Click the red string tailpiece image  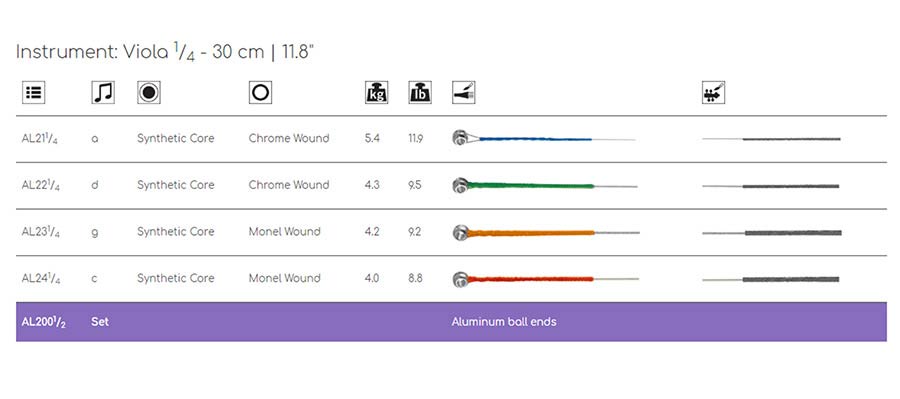pyautogui.click(x=545, y=278)
